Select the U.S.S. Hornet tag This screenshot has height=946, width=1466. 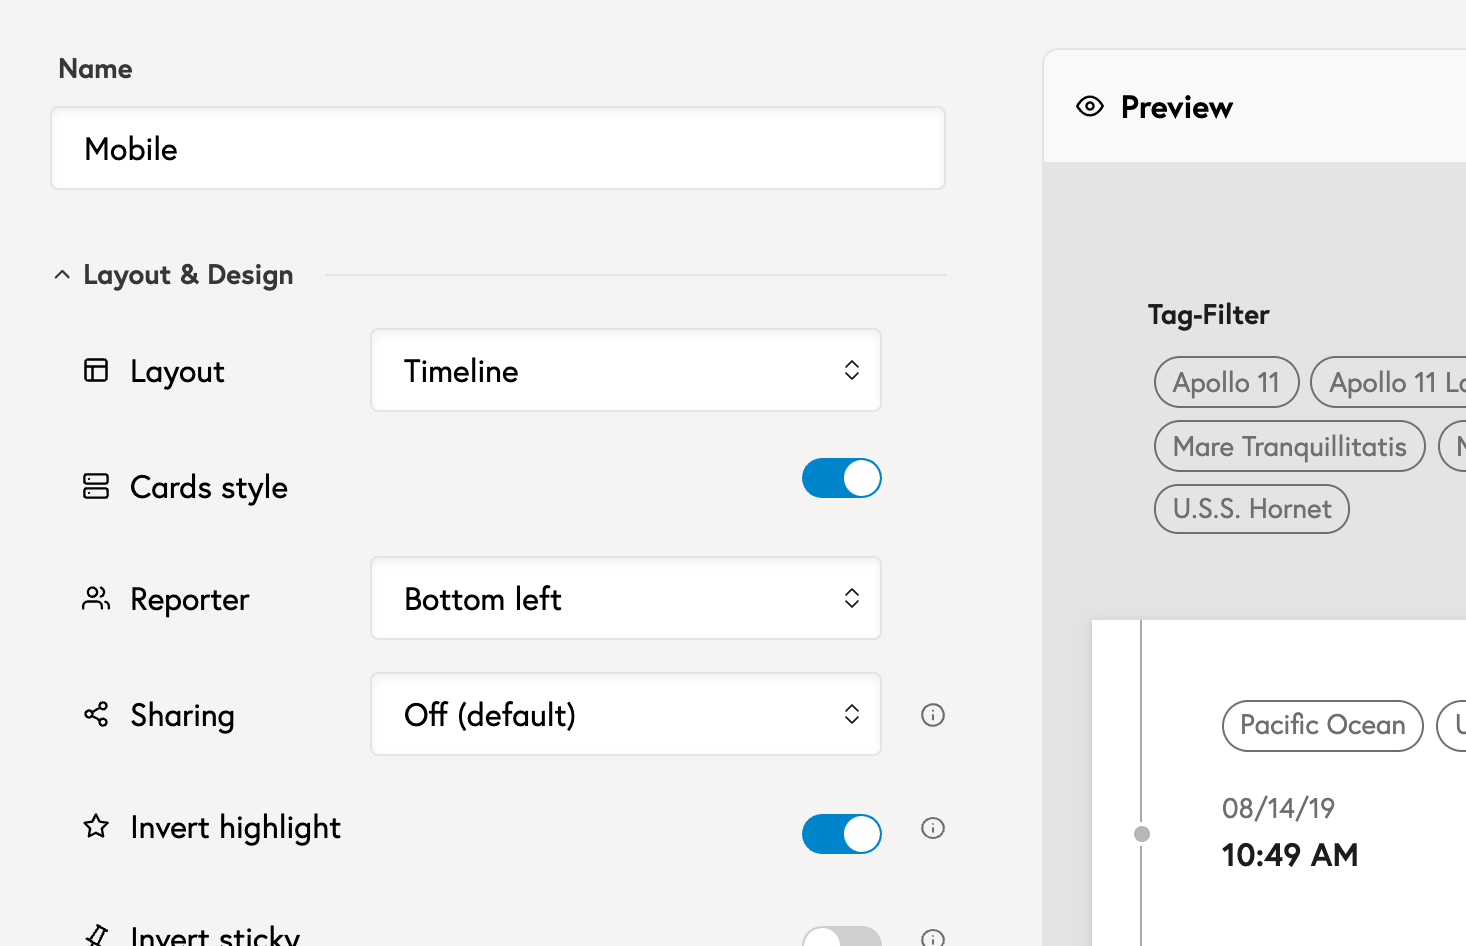tap(1251, 509)
